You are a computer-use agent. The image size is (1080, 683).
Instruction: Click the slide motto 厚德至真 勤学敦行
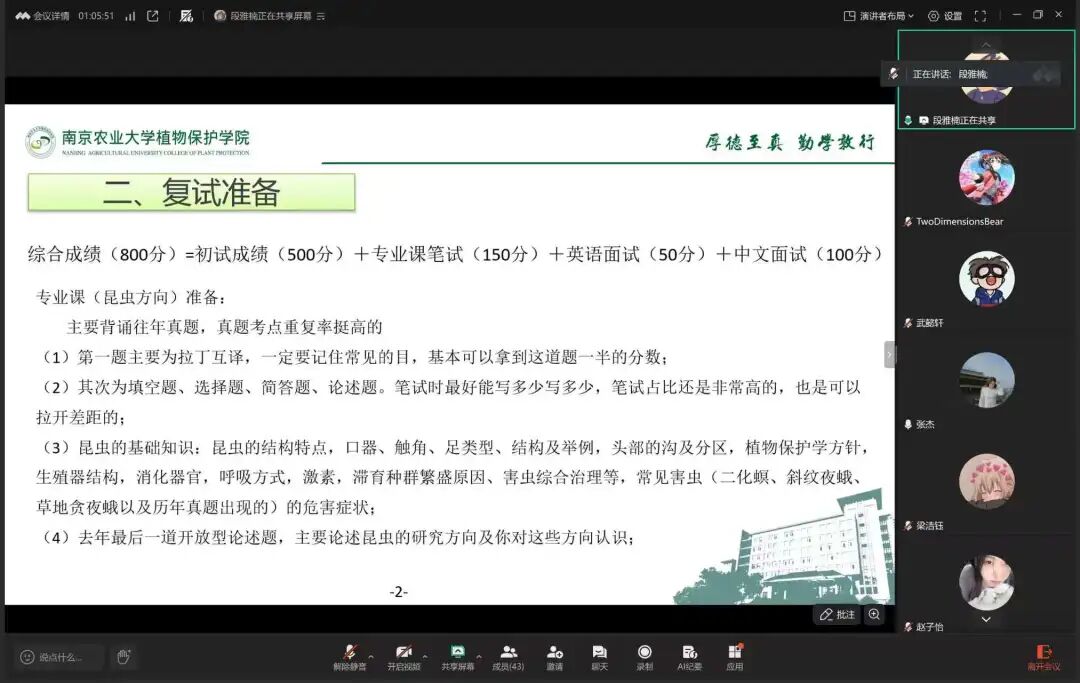[790, 143]
